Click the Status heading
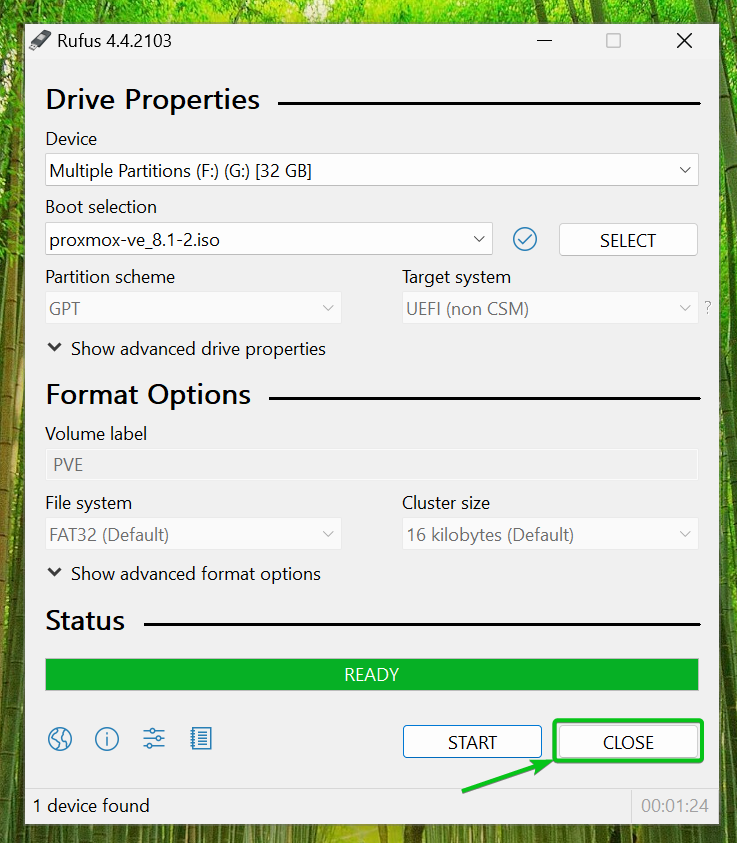This screenshot has height=843, width=737. (85, 620)
